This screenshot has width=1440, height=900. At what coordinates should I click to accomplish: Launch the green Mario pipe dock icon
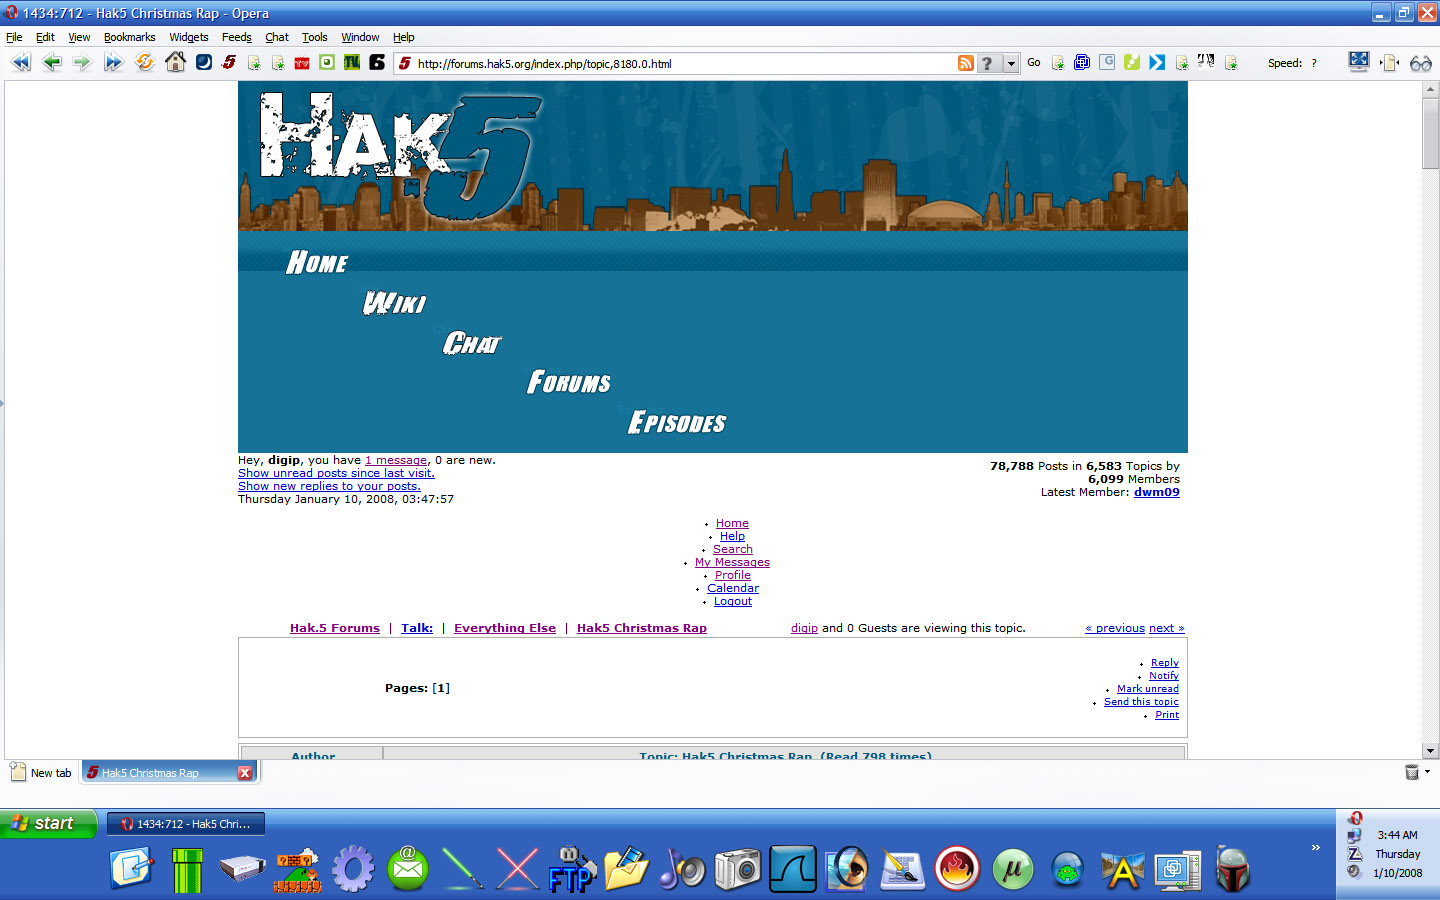pyautogui.click(x=187, y=870)
